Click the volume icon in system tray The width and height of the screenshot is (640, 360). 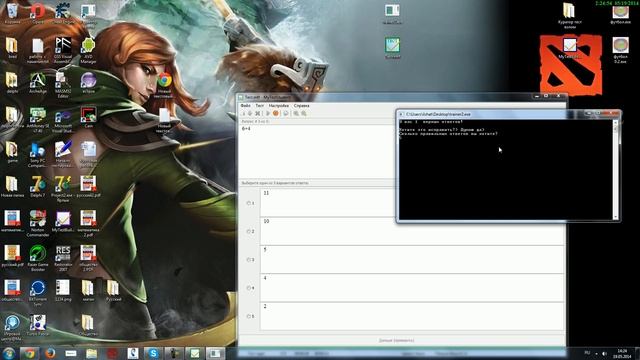click(x=604, y=353)
